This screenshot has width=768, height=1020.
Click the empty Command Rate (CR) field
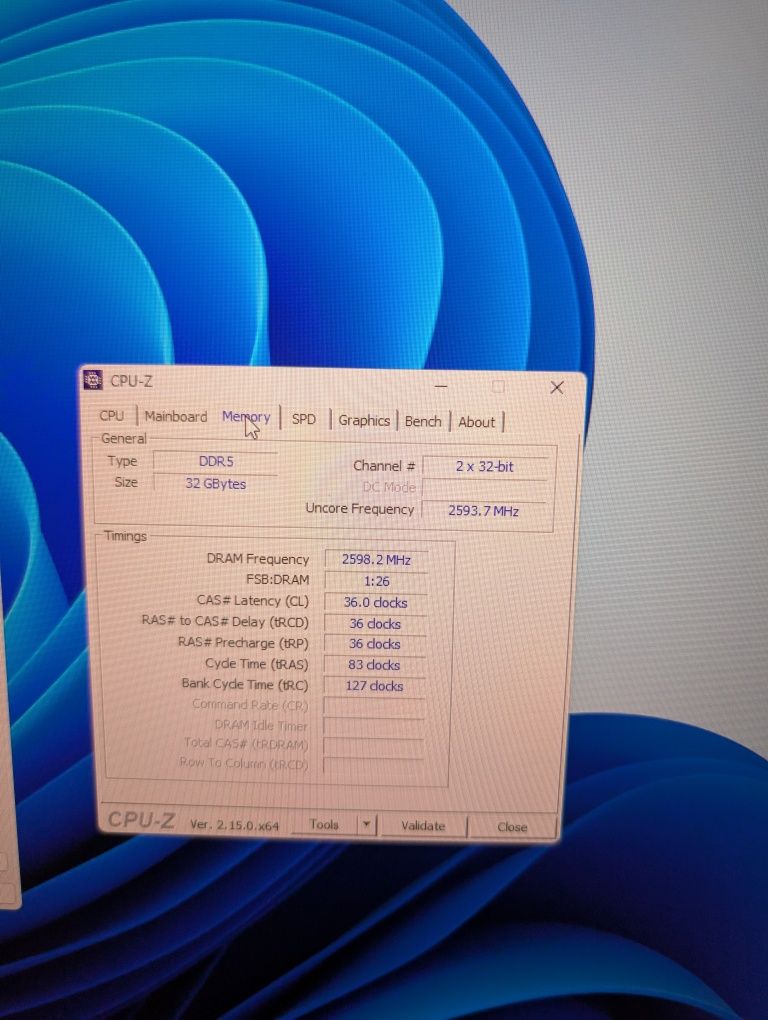375,707
